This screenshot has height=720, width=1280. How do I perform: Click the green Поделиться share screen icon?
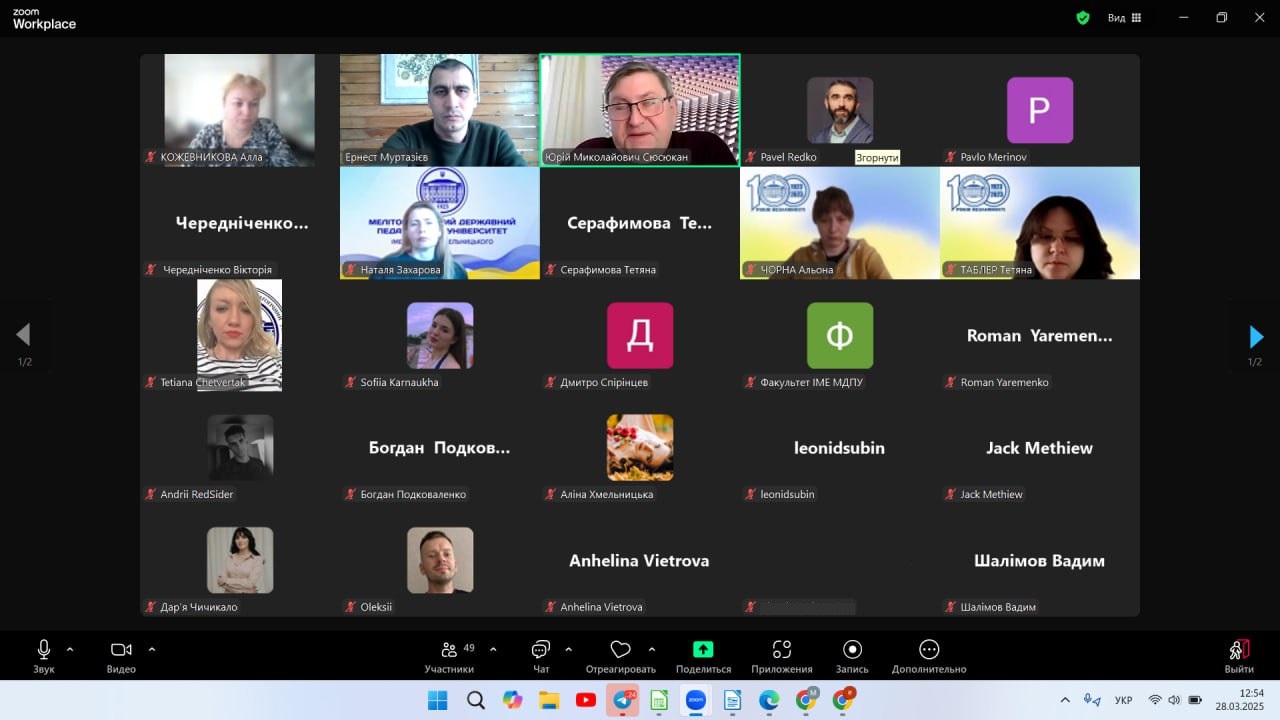tap(703, 650)
